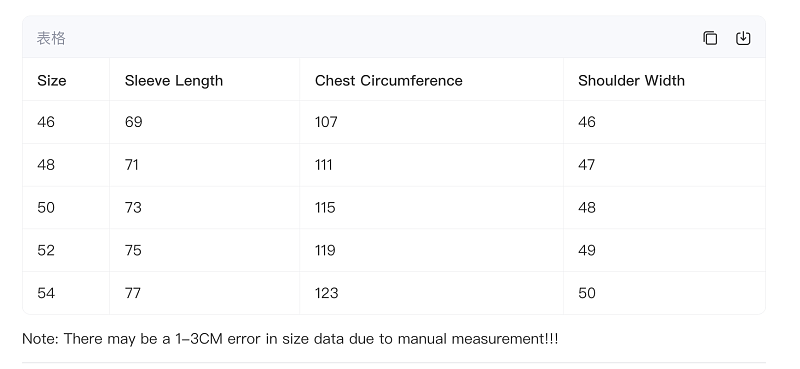This screenshot has width=800, height=369.
Task: Select the Sleeve Length column header
Action: [x=204, y=80]
